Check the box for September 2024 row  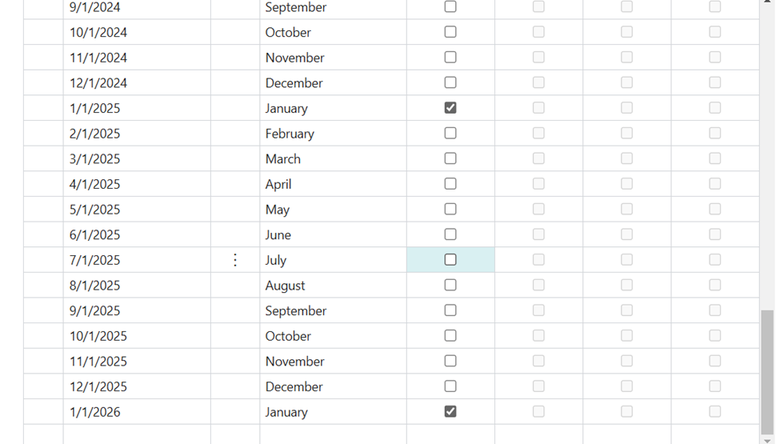450,6
